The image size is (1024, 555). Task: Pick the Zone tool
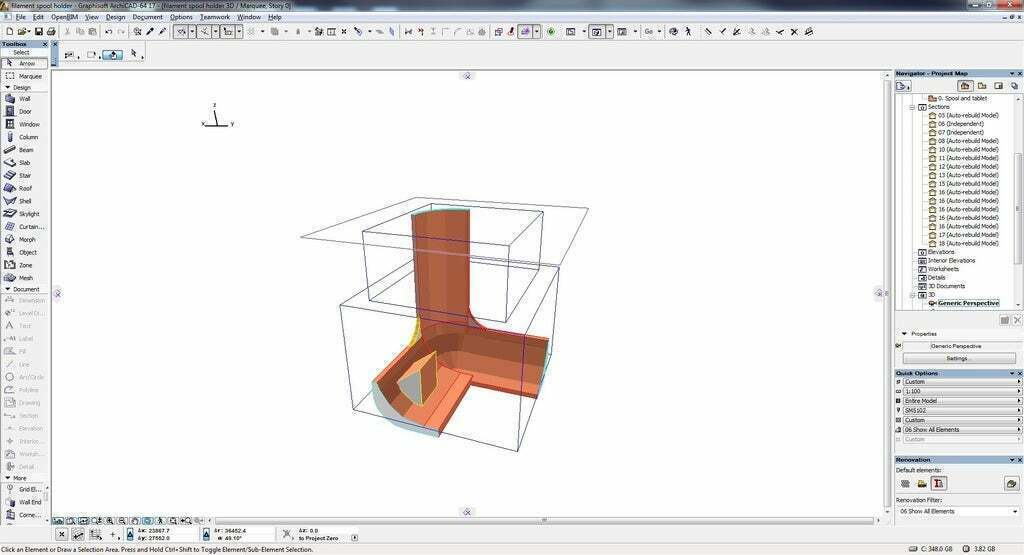pos(24,265)
